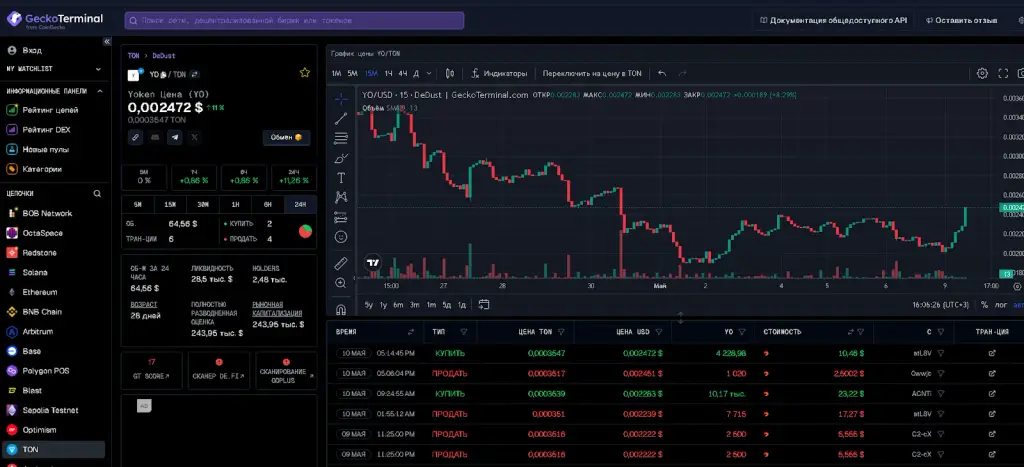
Task: Filter by the ЦЕНА USD column
Action: pos(659,332)
